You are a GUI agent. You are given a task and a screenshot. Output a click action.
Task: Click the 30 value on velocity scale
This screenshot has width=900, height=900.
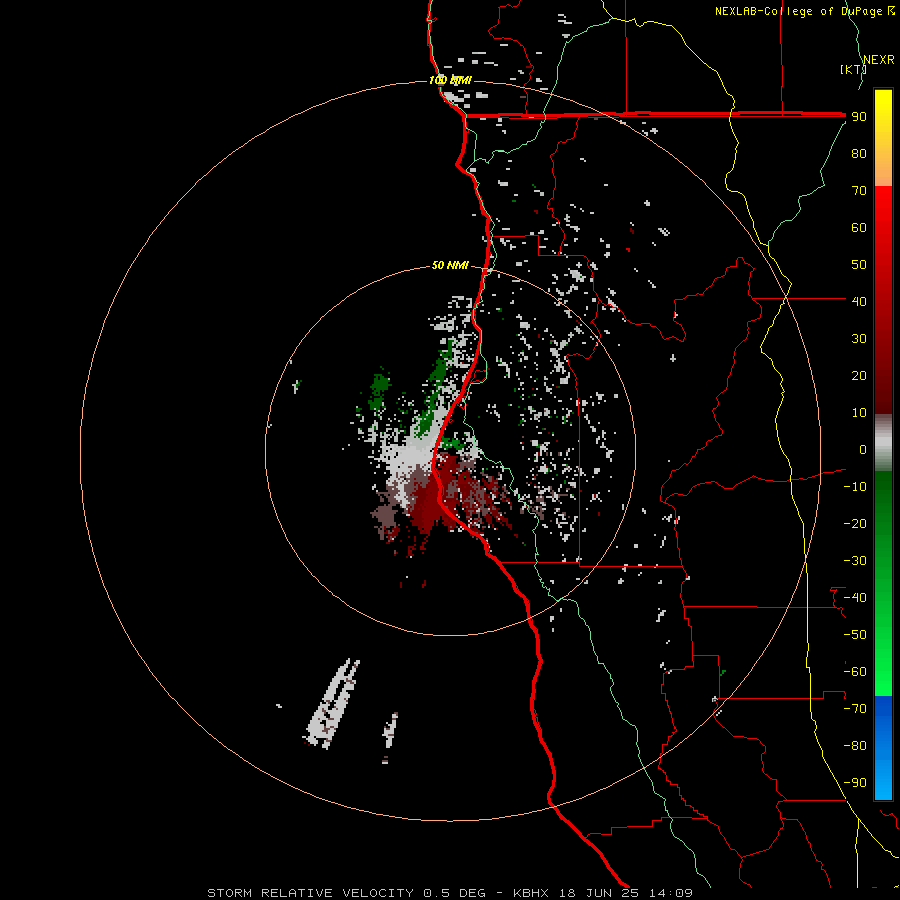point(859,339)
